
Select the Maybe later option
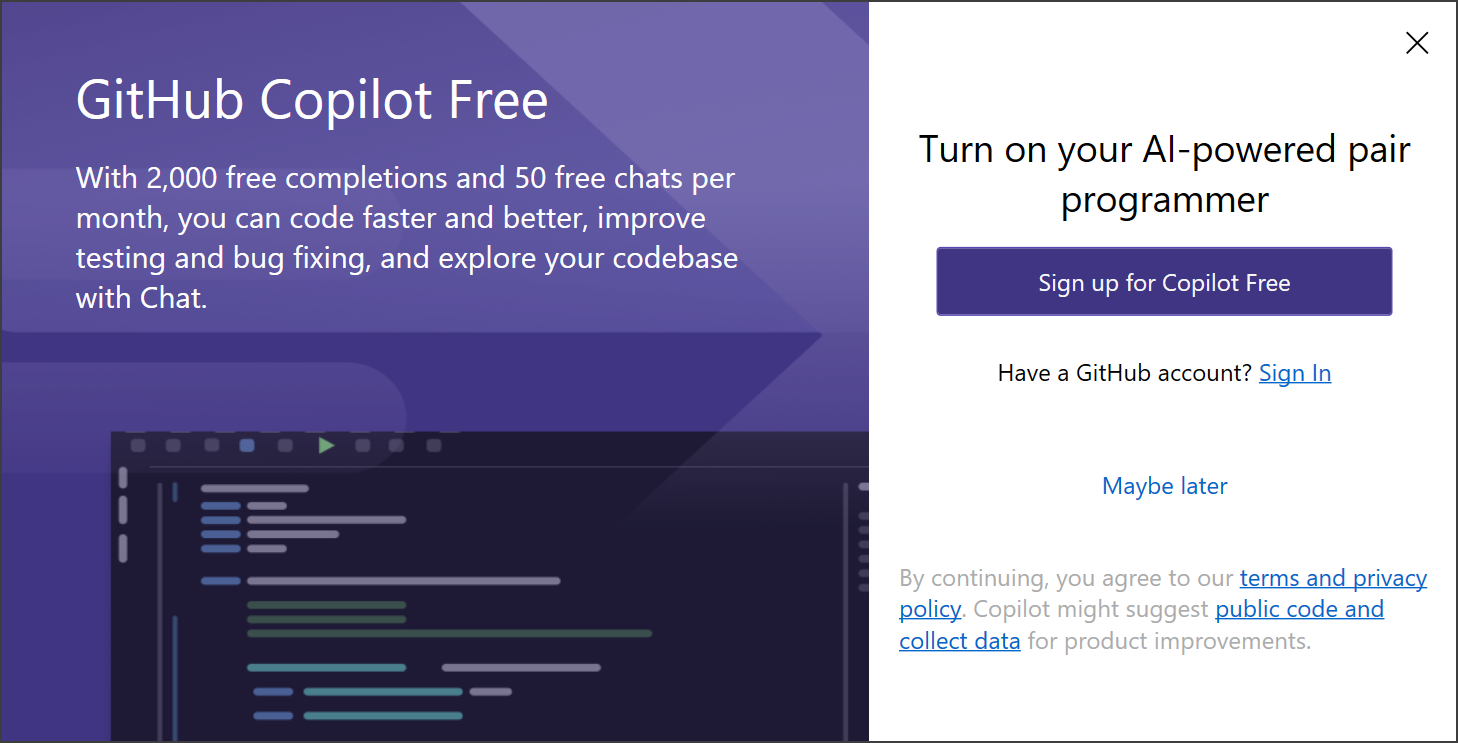1164,486
